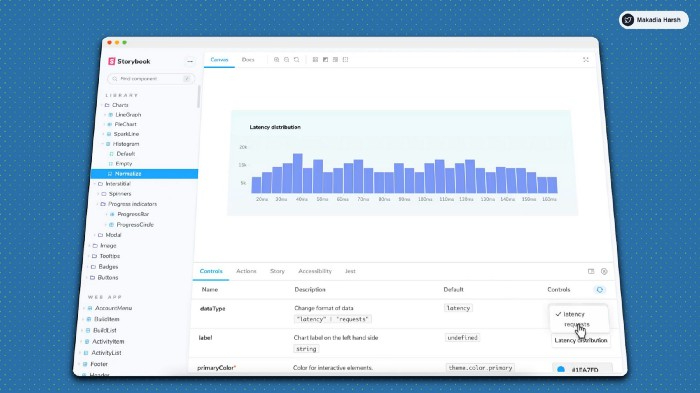Choose requests in the dataType dropdown
700x393 pixels.
tap(577, 325)
